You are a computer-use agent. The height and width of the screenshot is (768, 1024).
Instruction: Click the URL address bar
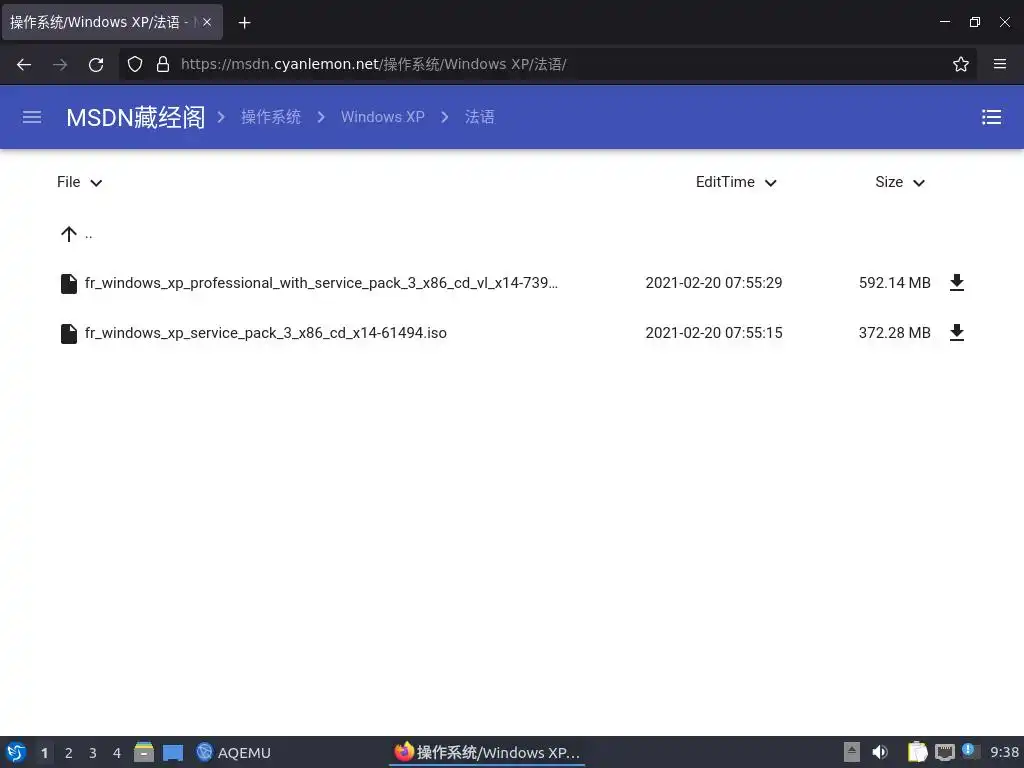coord(547,64)
